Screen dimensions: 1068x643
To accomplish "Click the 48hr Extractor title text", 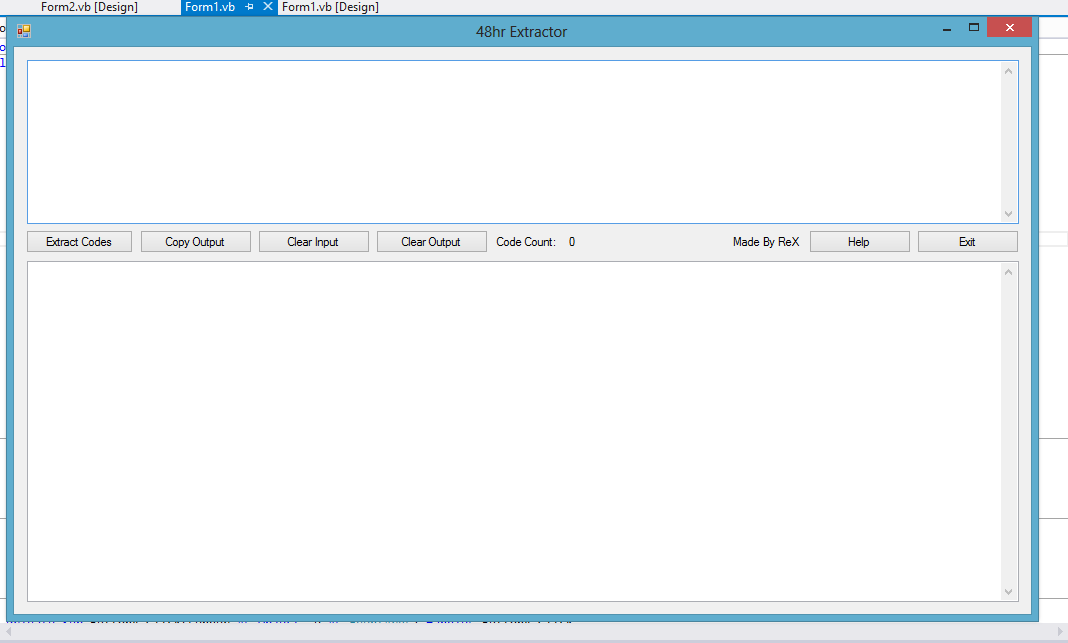I will click(x=521, y=32).
